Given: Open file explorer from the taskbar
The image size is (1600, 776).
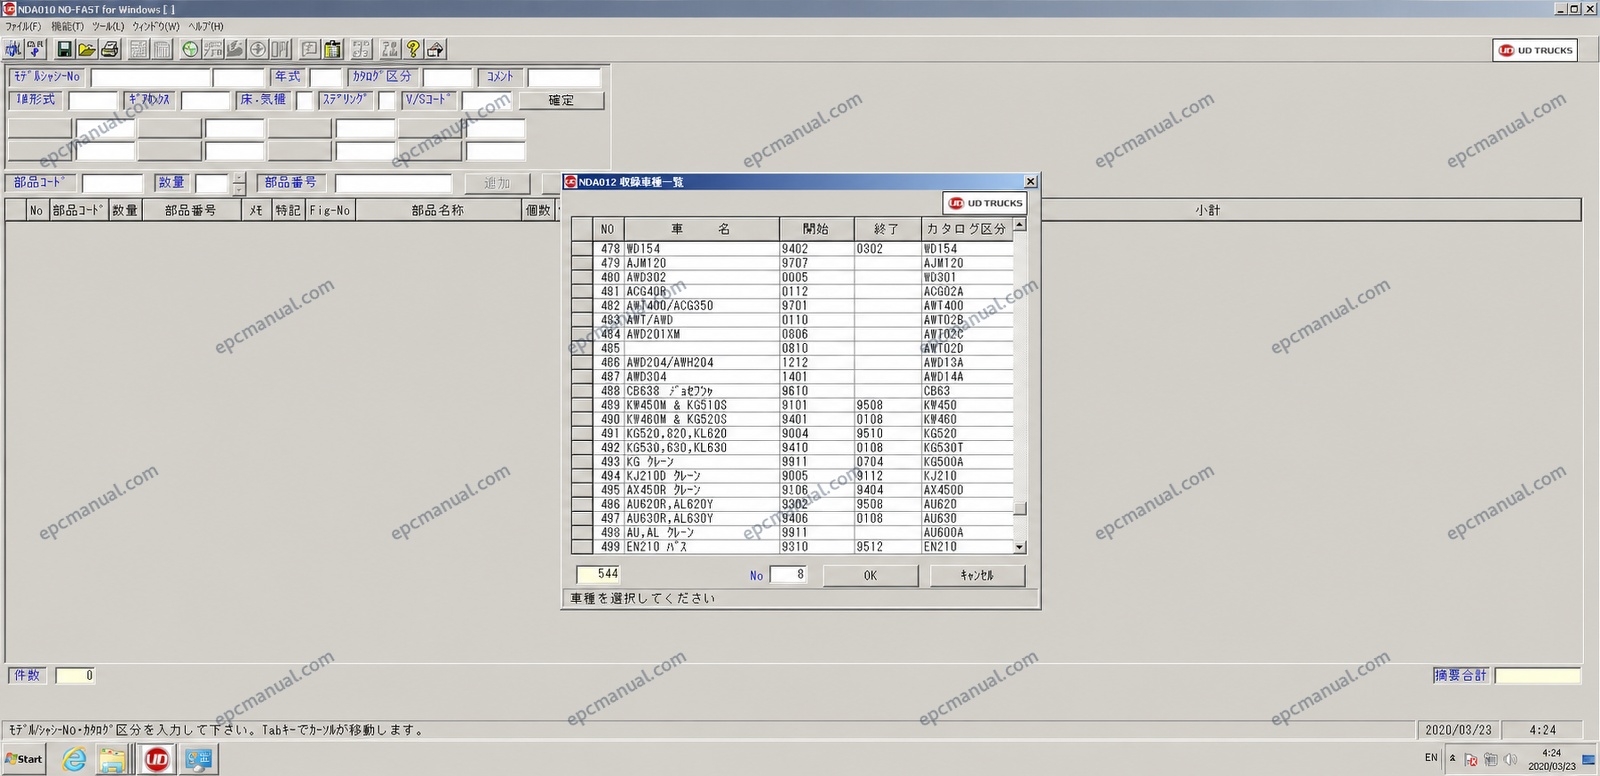Looking at the screenshot, I should [x=112, y=760].
